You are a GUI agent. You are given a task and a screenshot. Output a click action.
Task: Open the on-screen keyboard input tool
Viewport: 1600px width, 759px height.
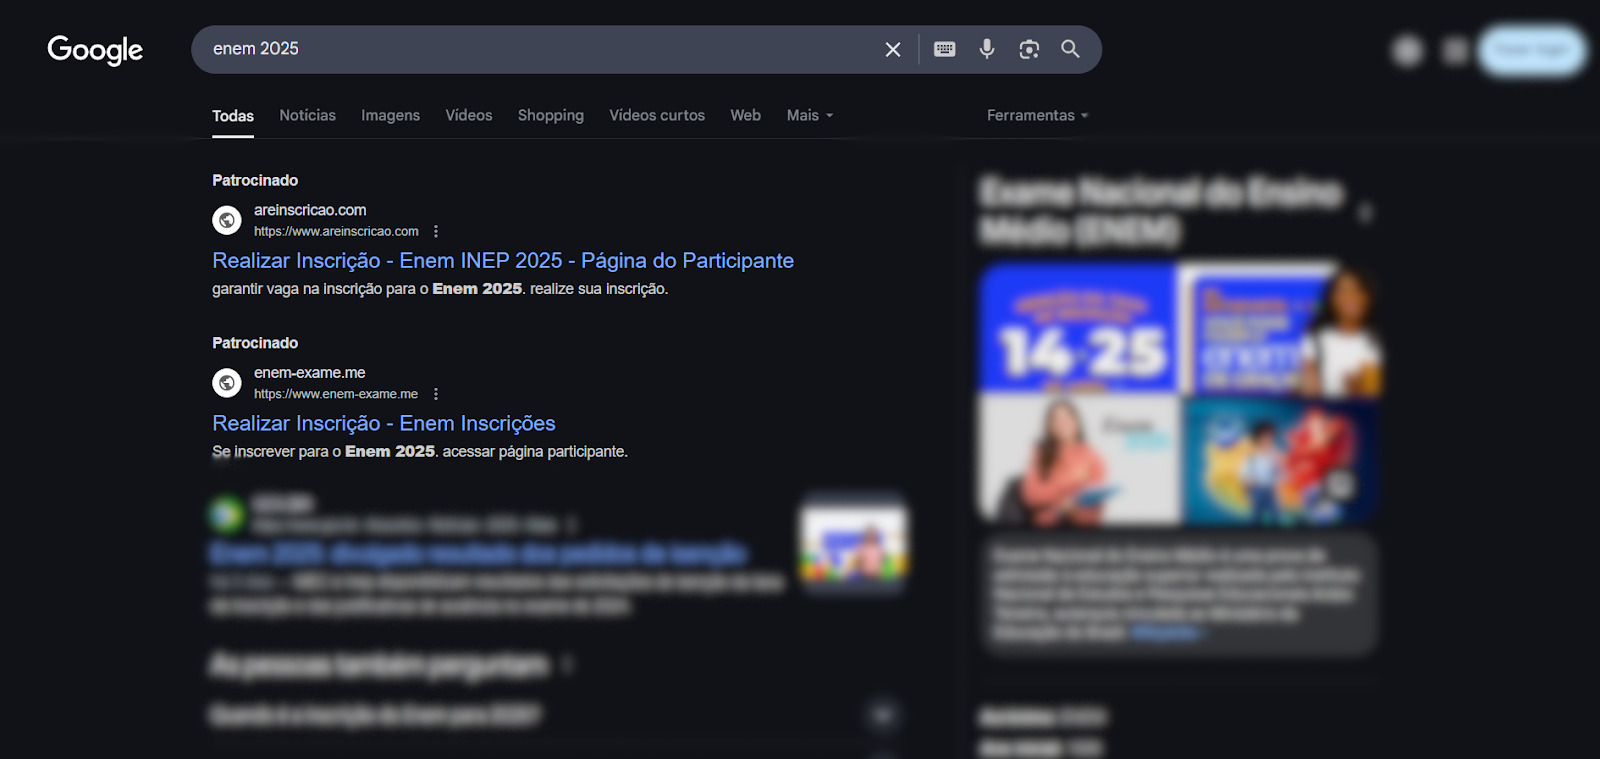point(944,49)
